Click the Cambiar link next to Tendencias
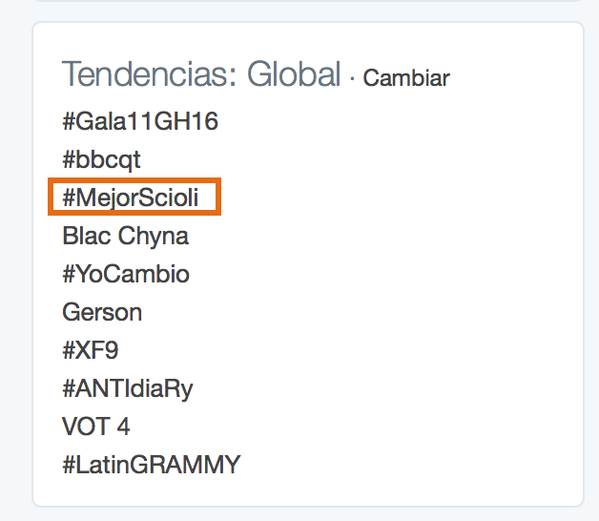Viewport: 599px width, 521px height. coord(406,78)
